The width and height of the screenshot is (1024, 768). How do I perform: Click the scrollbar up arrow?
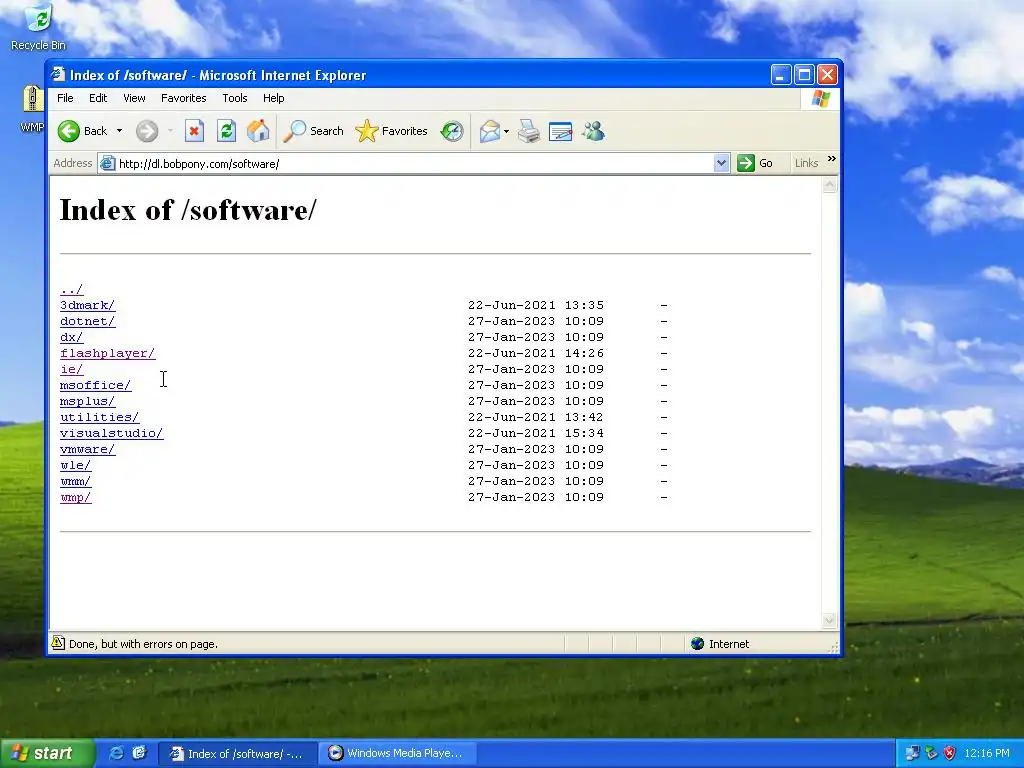point(829,185)
